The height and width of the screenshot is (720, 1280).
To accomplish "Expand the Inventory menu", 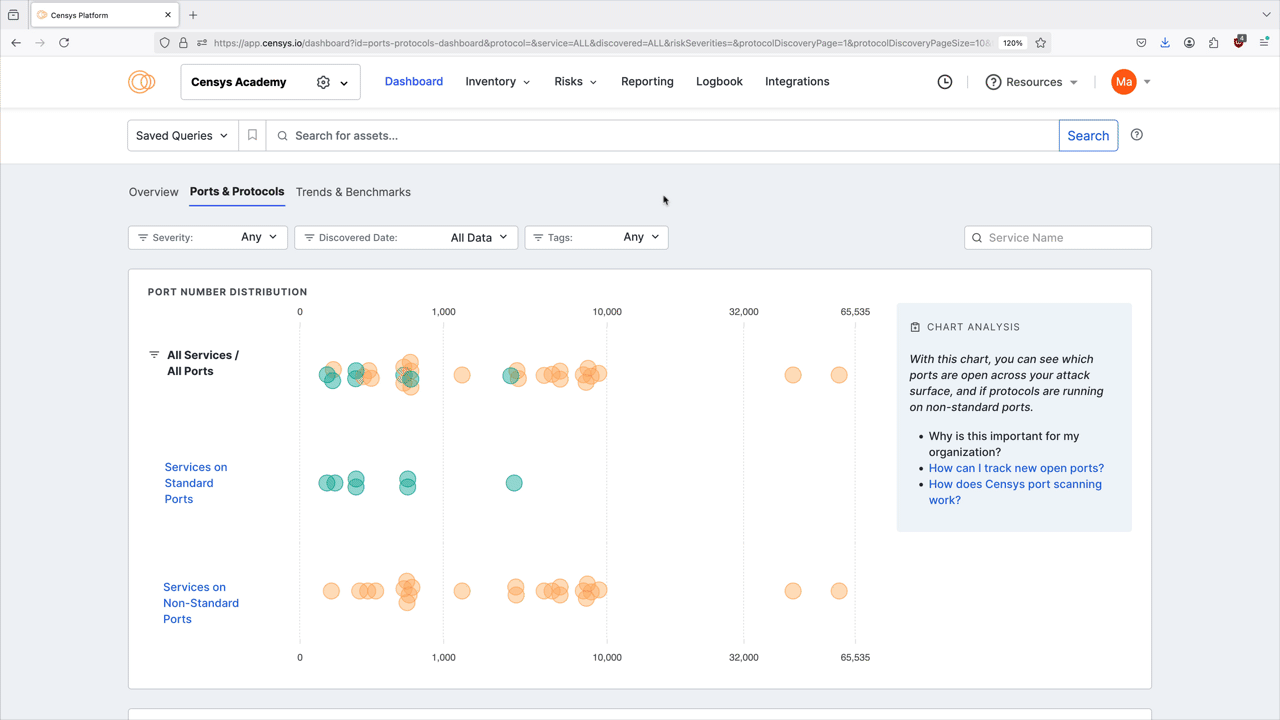I will pyautogui.click(x=497, y=82).
